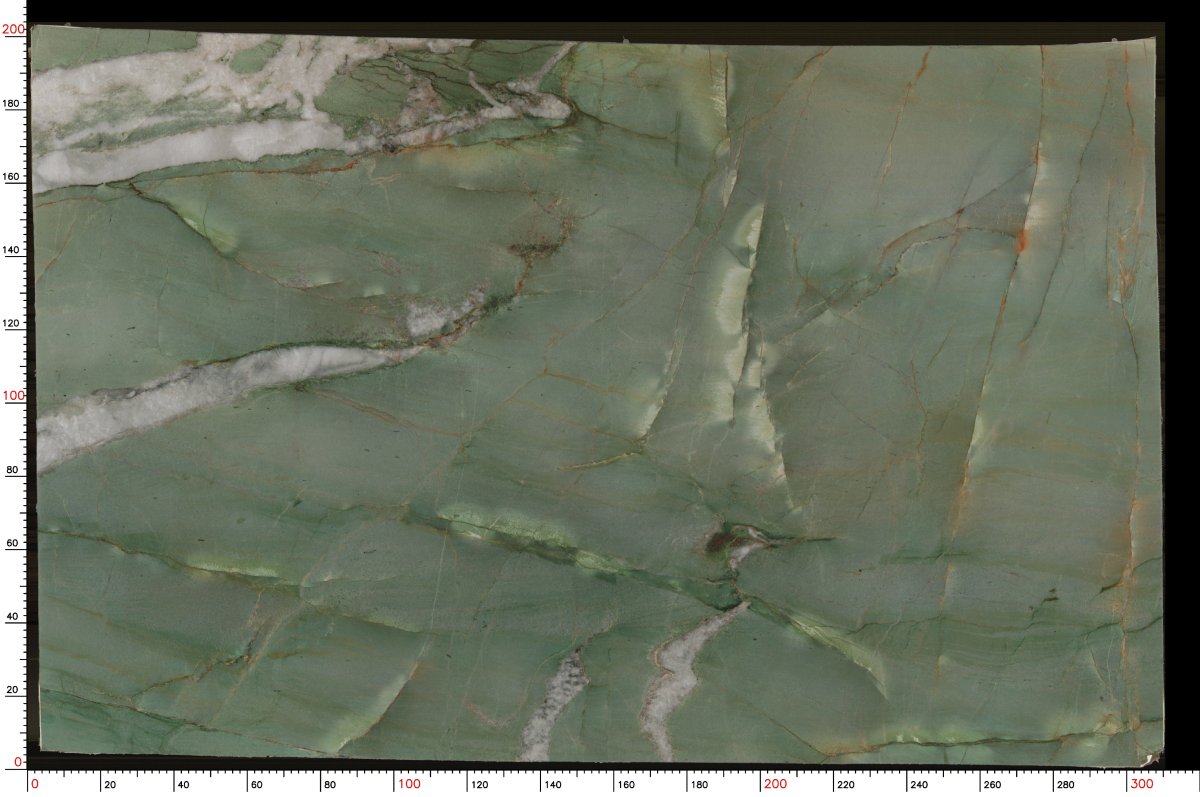
Task: Select the 300 label on the horizontal ruler
Action: (1141, 785)
